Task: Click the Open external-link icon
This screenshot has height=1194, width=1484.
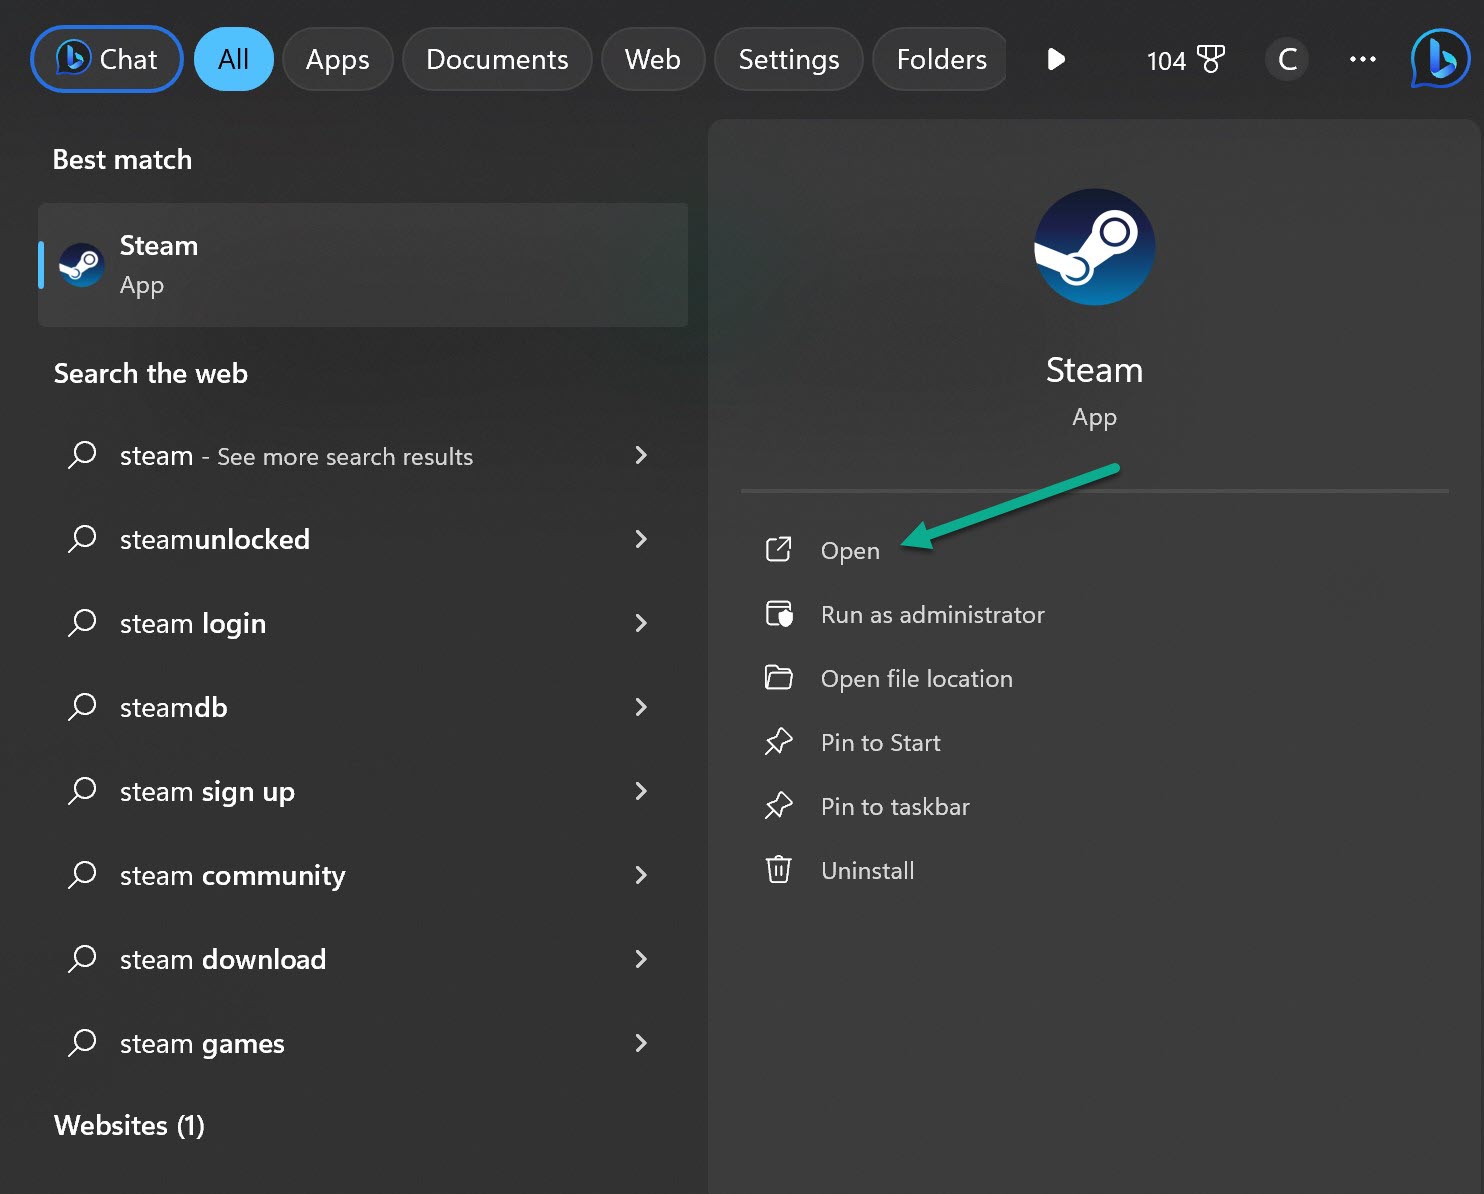Action: [x=778, y=549]
